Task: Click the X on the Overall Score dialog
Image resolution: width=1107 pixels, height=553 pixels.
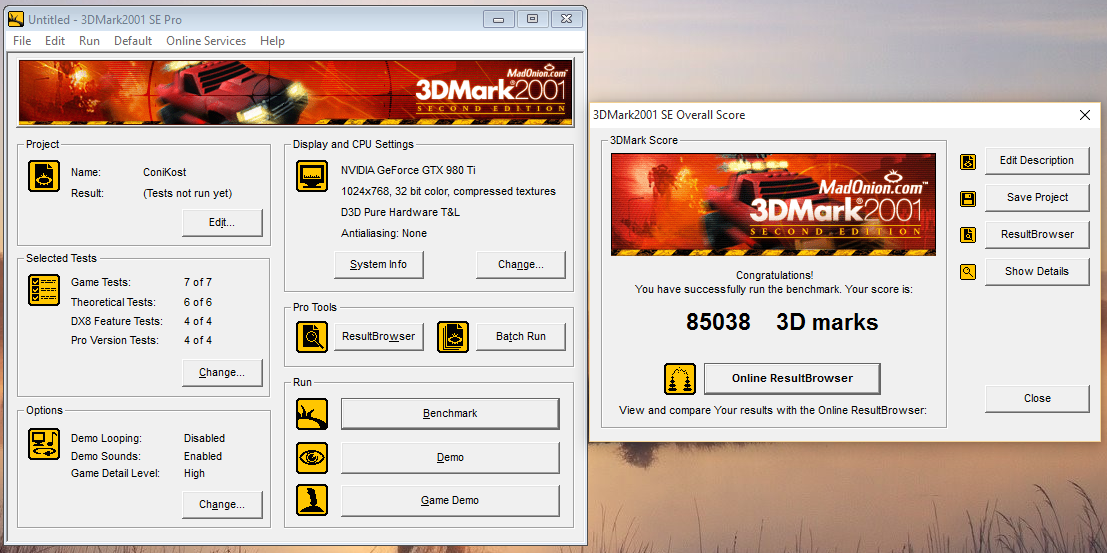Action: pos(1085,115)
